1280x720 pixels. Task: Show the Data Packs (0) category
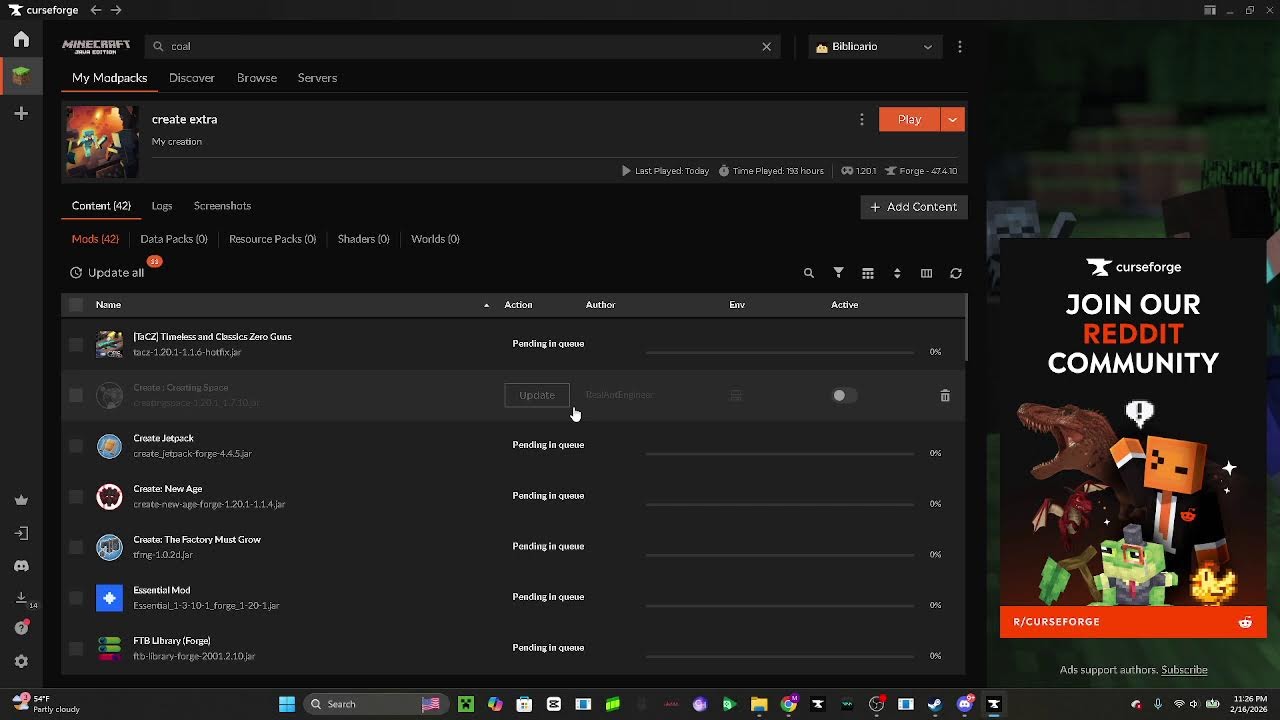[x=174, y=239]
